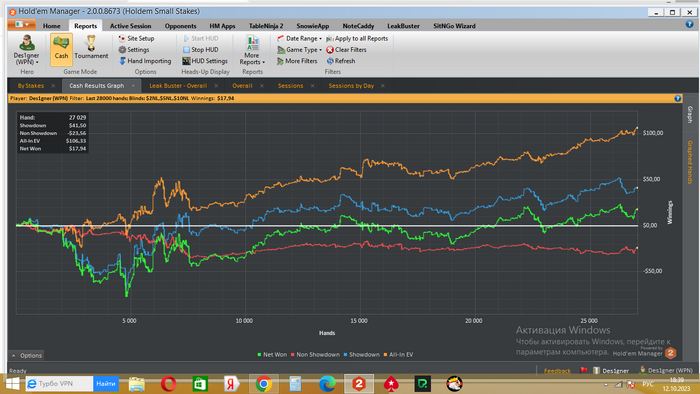Screen dimensions: 700x394
Task: Launch Opera from taskbar
Action: [168, 384]
